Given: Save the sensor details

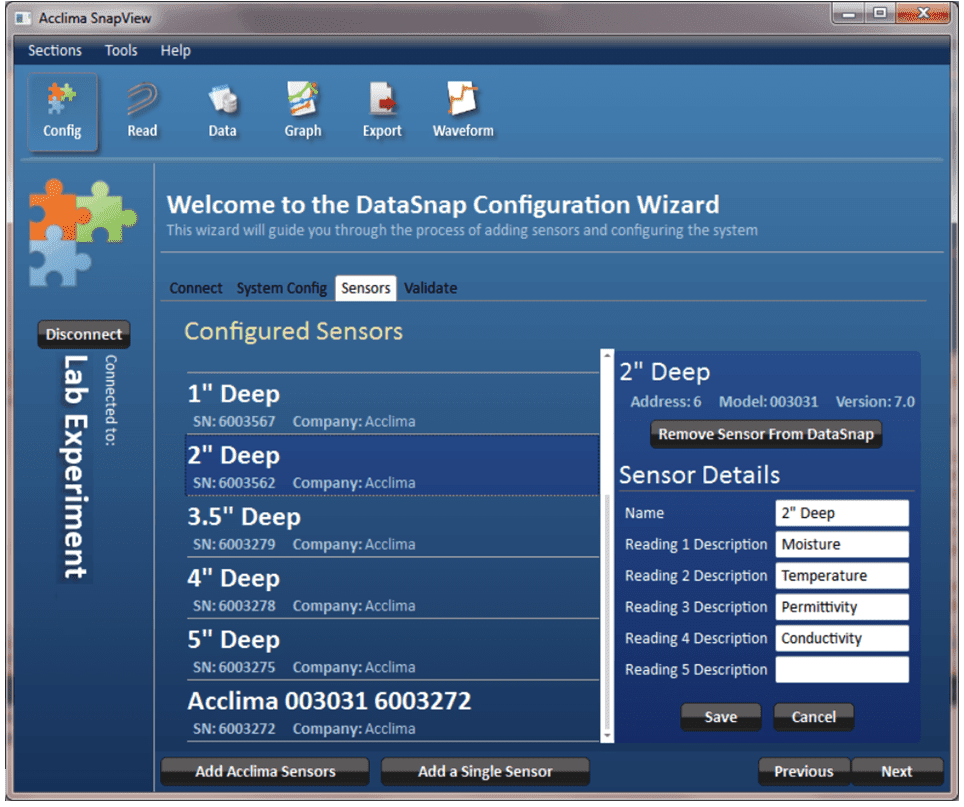Looking at the screenshot, I should (720, 717).
